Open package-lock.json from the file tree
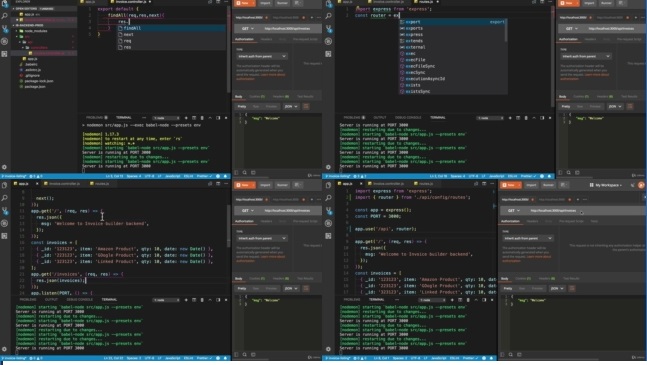Viewport: 647px width, 365px height. (39, 81)
